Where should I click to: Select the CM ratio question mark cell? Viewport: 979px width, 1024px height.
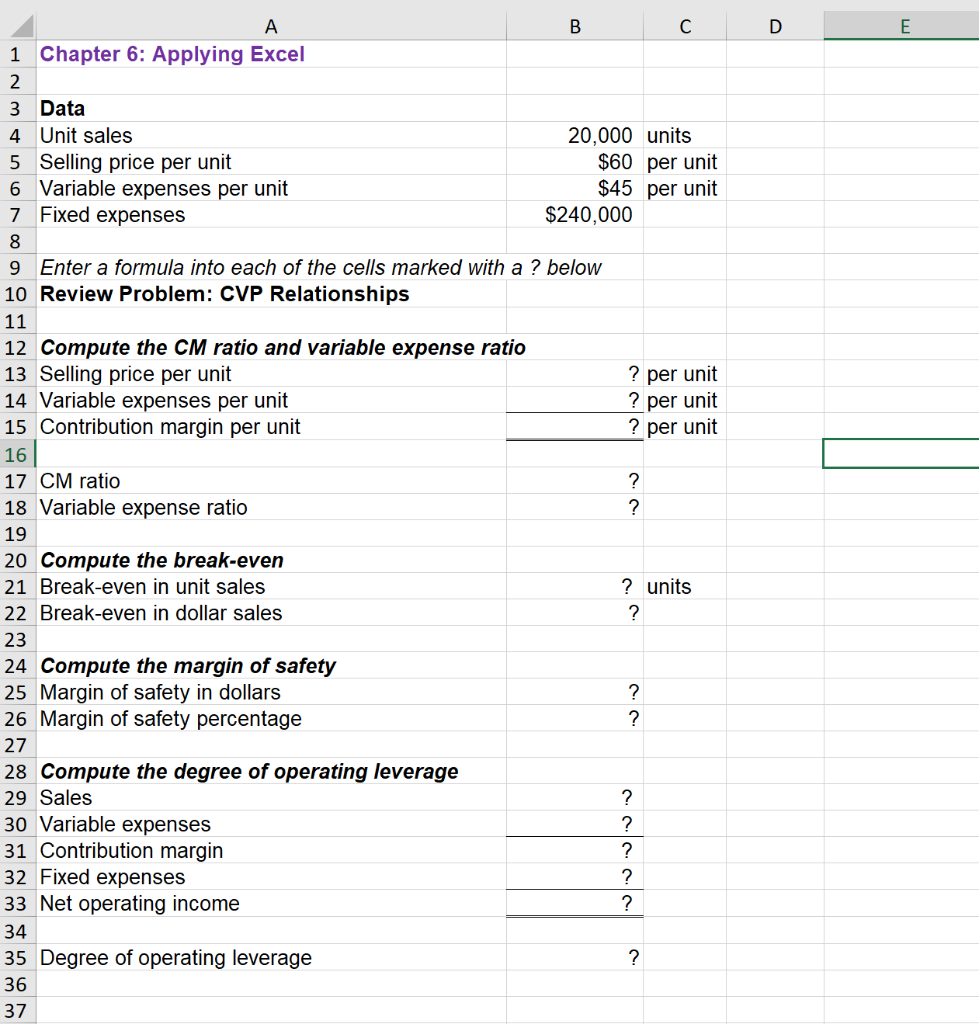tap(574, 481)
